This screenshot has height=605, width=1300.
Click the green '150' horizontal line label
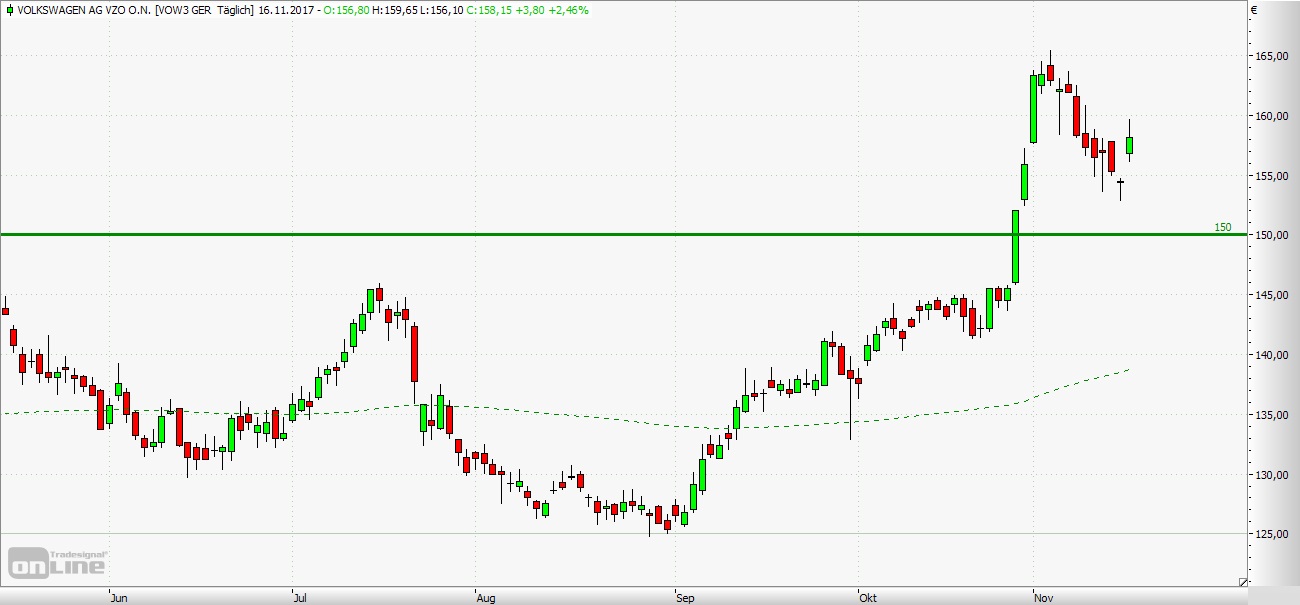pos(1223,227)
